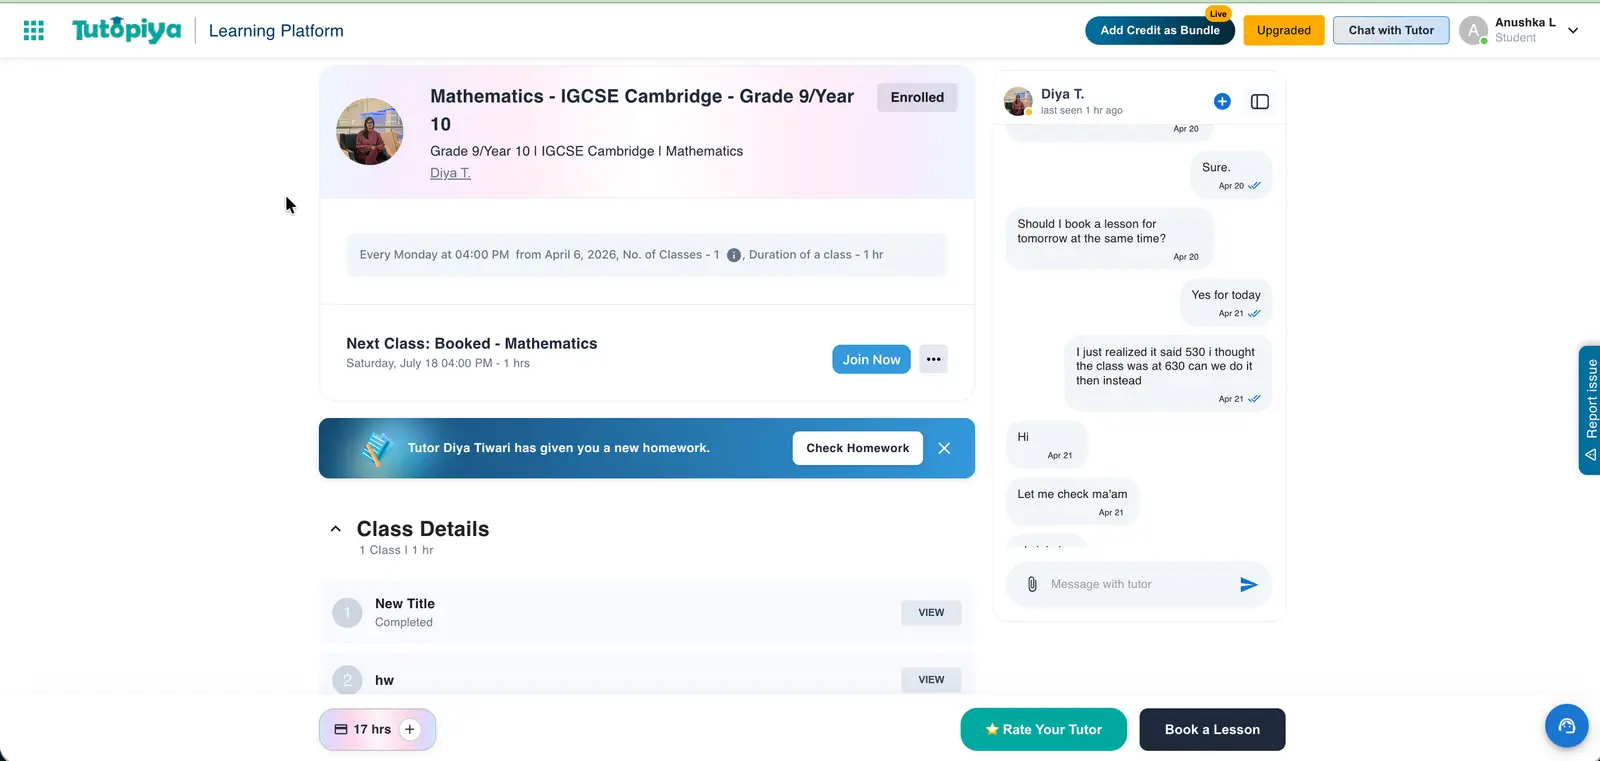This screenshot has height=761, width=1600.
Task: Add hours with the plus icon
Action: (x=410, y=729)
